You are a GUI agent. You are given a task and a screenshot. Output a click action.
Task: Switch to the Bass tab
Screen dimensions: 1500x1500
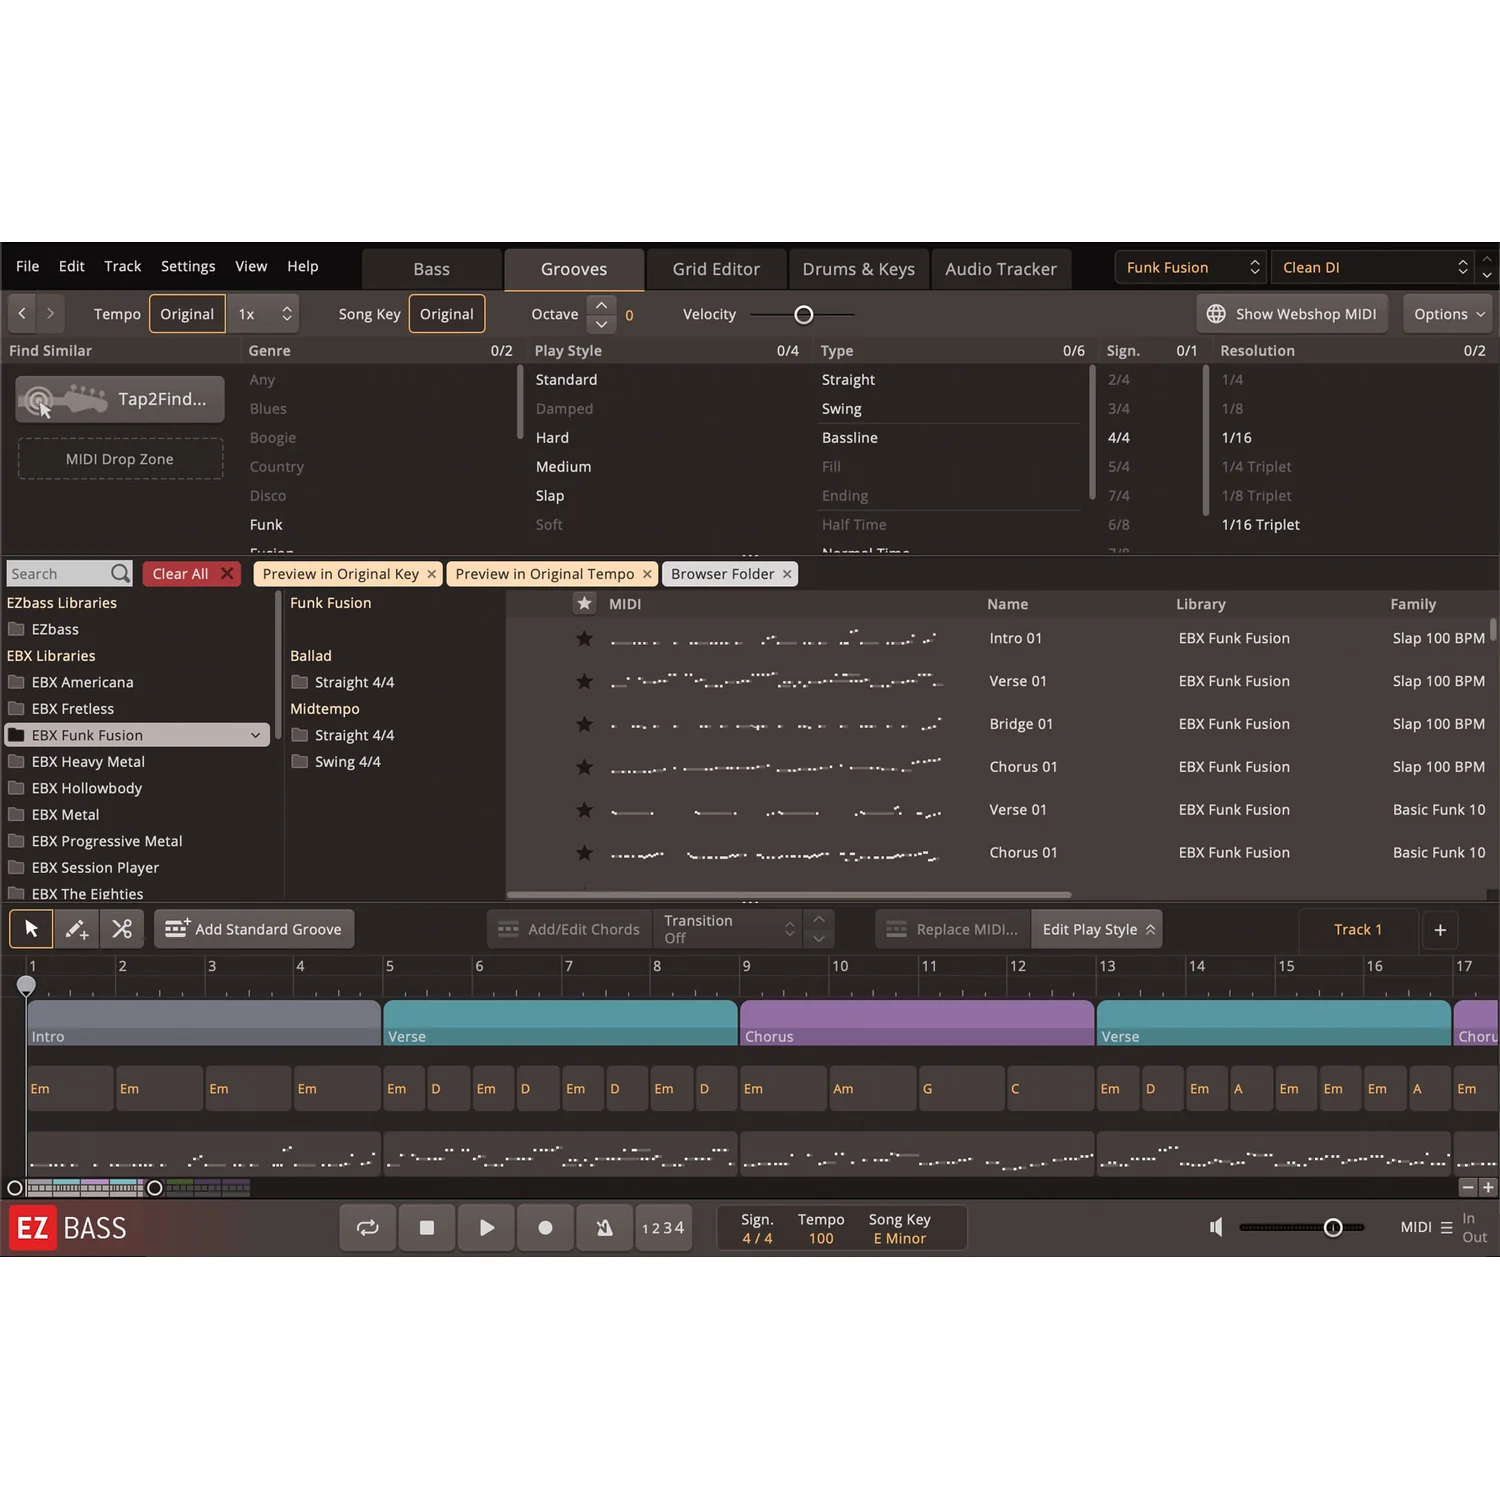tap(431, 269)
